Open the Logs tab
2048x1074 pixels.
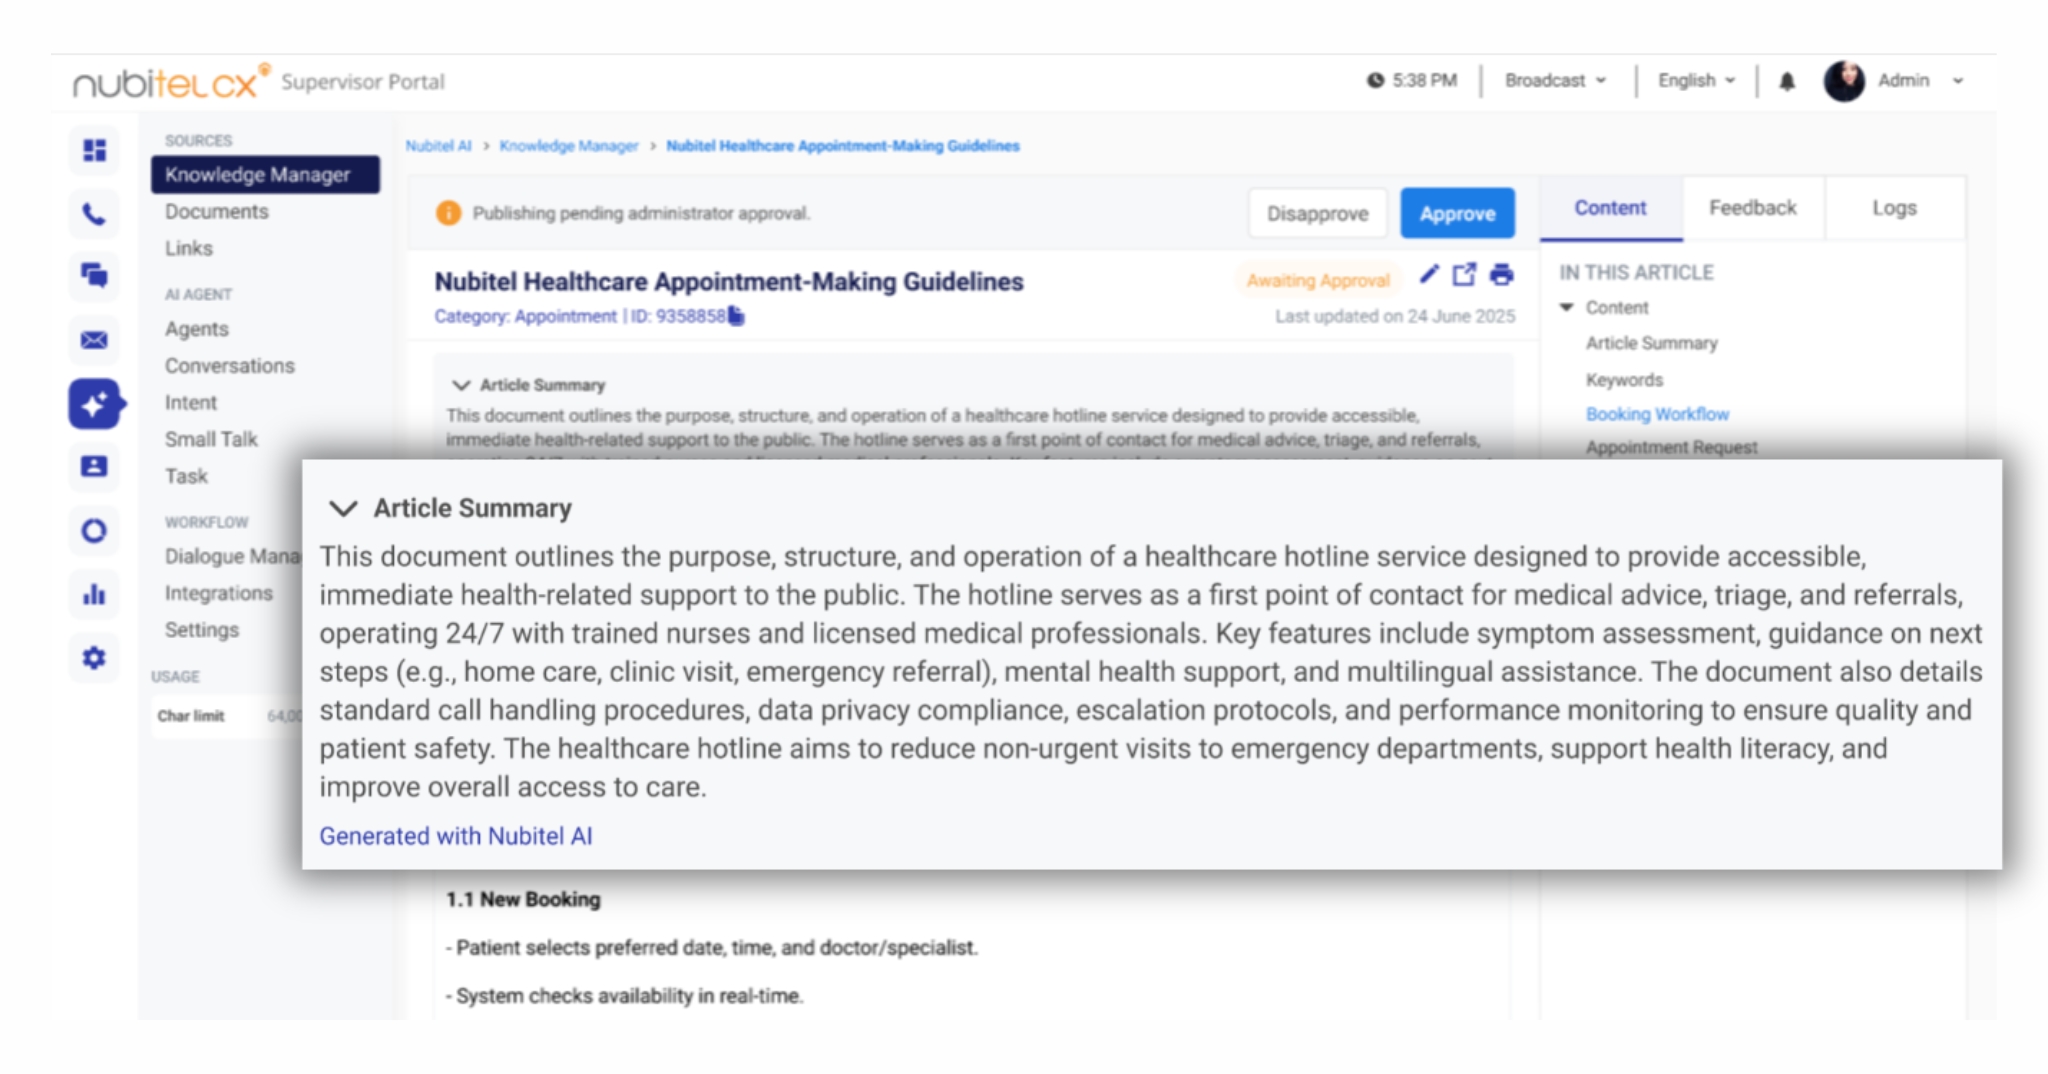pos(1894,208)
